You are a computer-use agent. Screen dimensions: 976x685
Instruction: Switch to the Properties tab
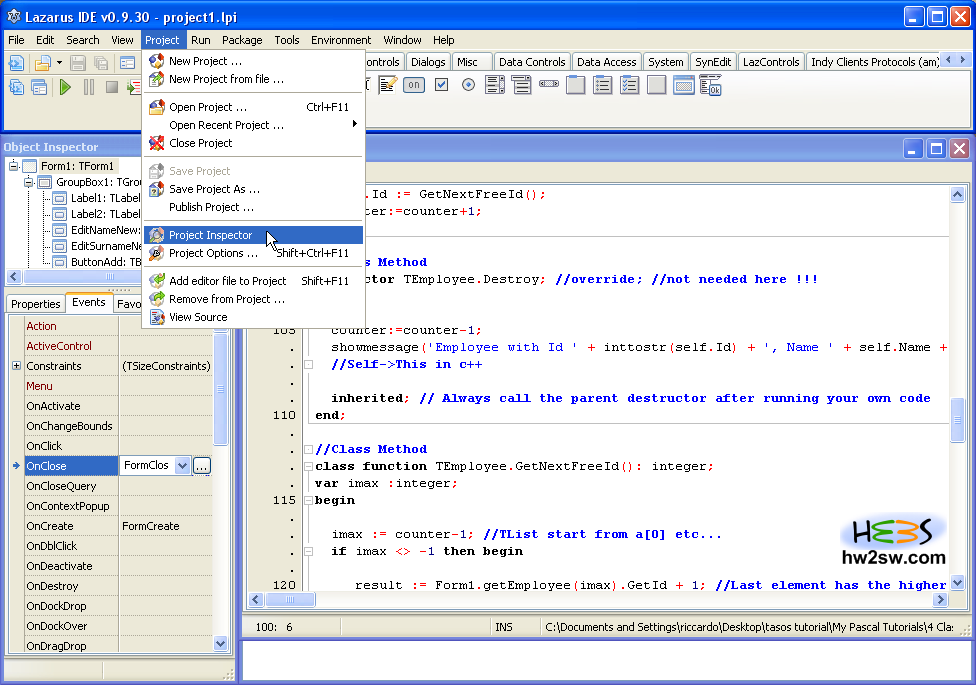35,304
